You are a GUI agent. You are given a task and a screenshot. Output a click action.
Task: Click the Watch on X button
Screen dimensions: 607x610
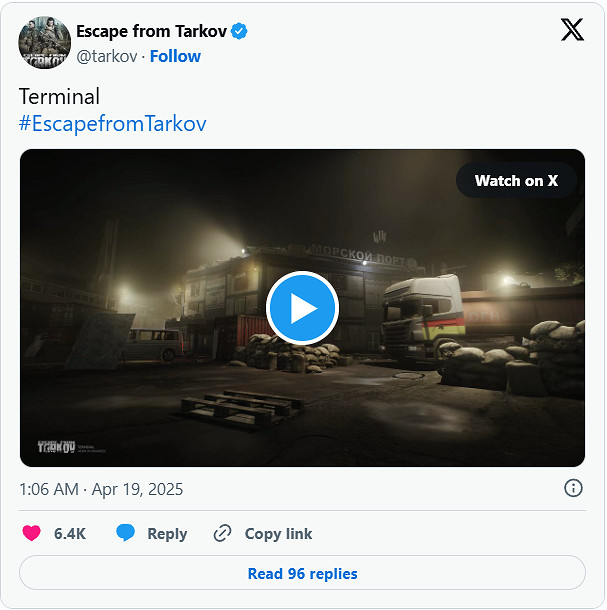pos(516,181)
